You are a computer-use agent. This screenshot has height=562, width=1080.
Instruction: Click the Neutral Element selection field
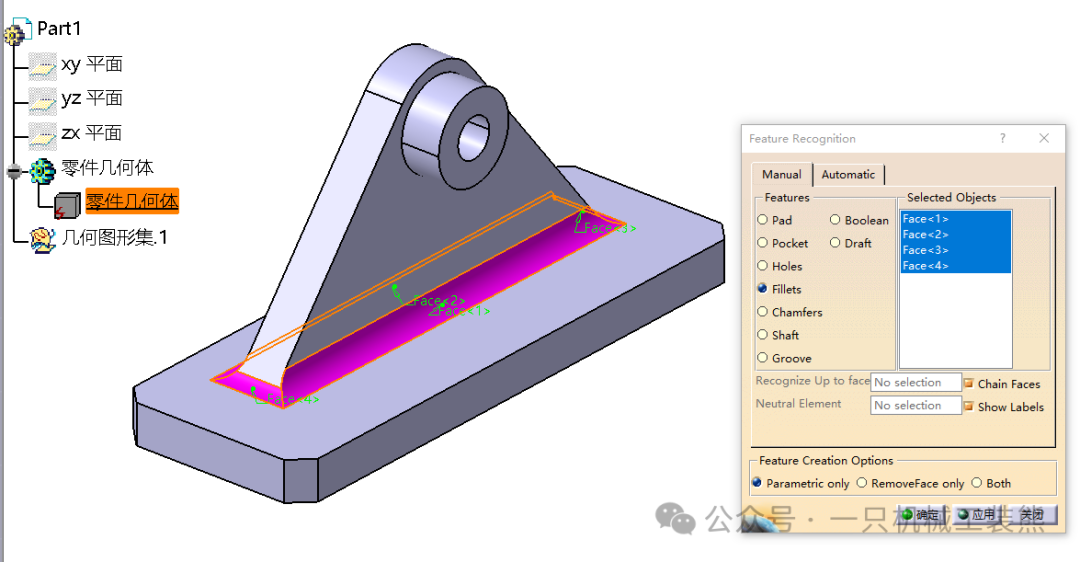(x=916, y=405)
